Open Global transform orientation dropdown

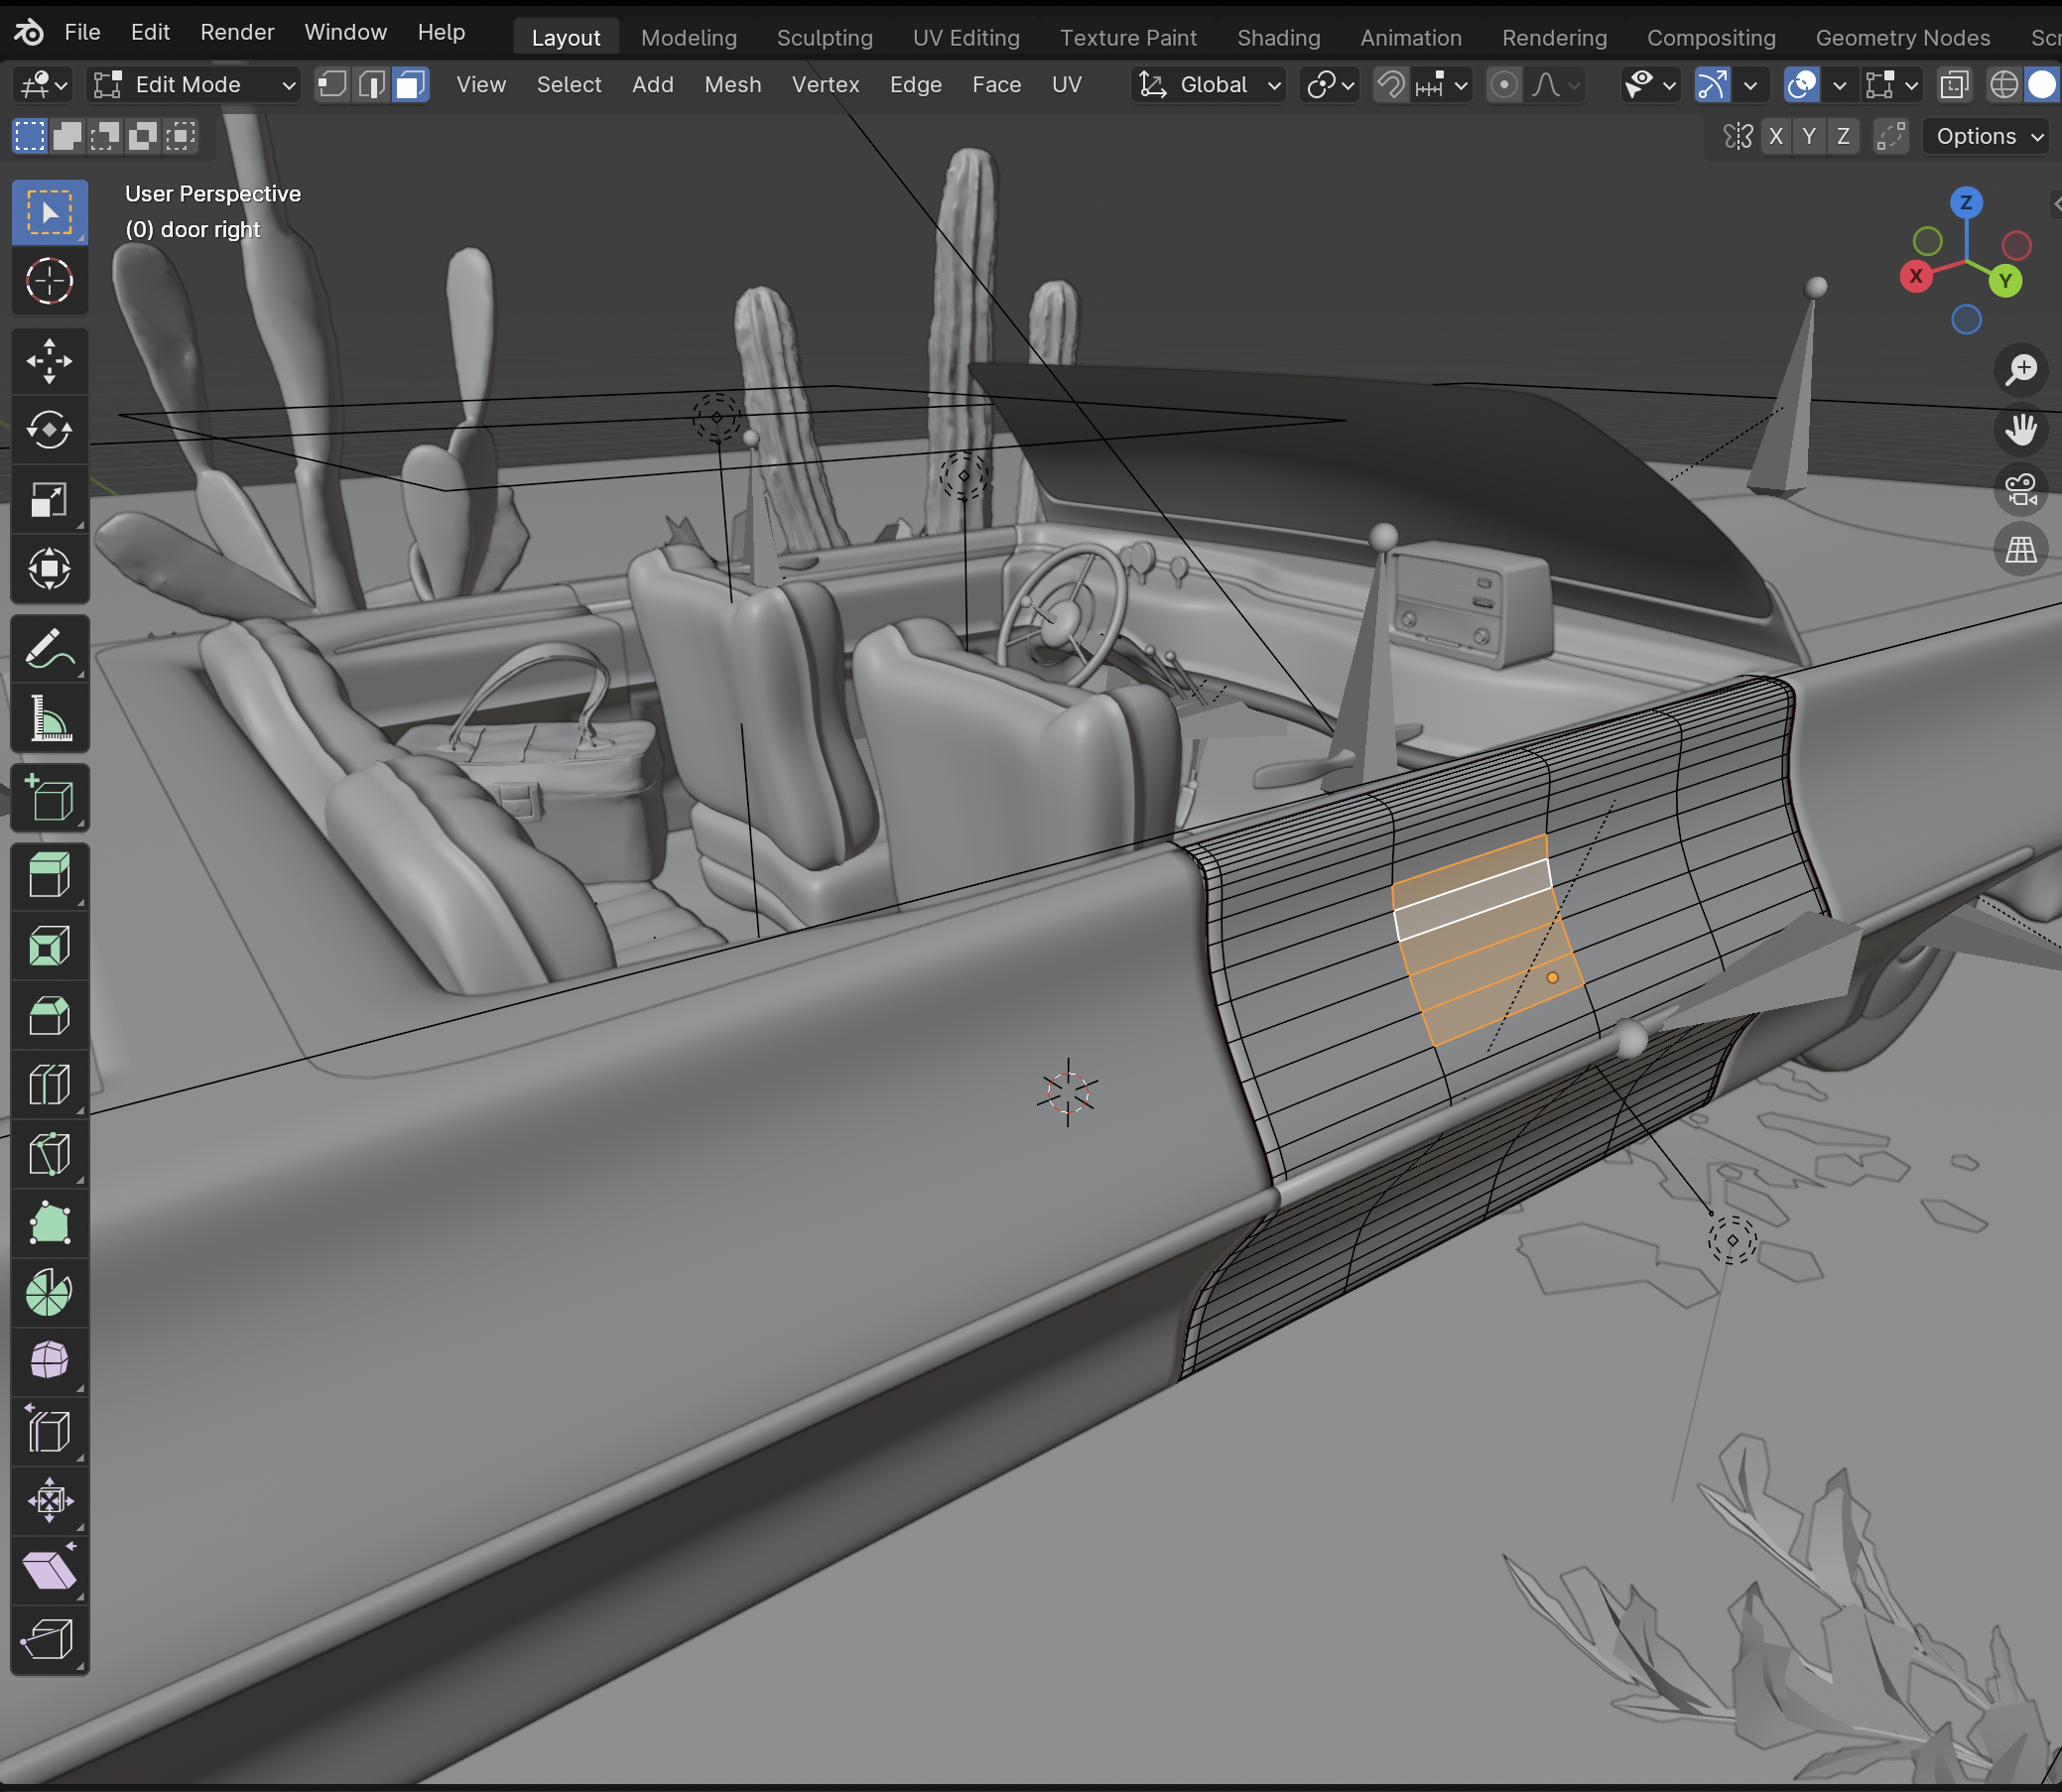1210,85
